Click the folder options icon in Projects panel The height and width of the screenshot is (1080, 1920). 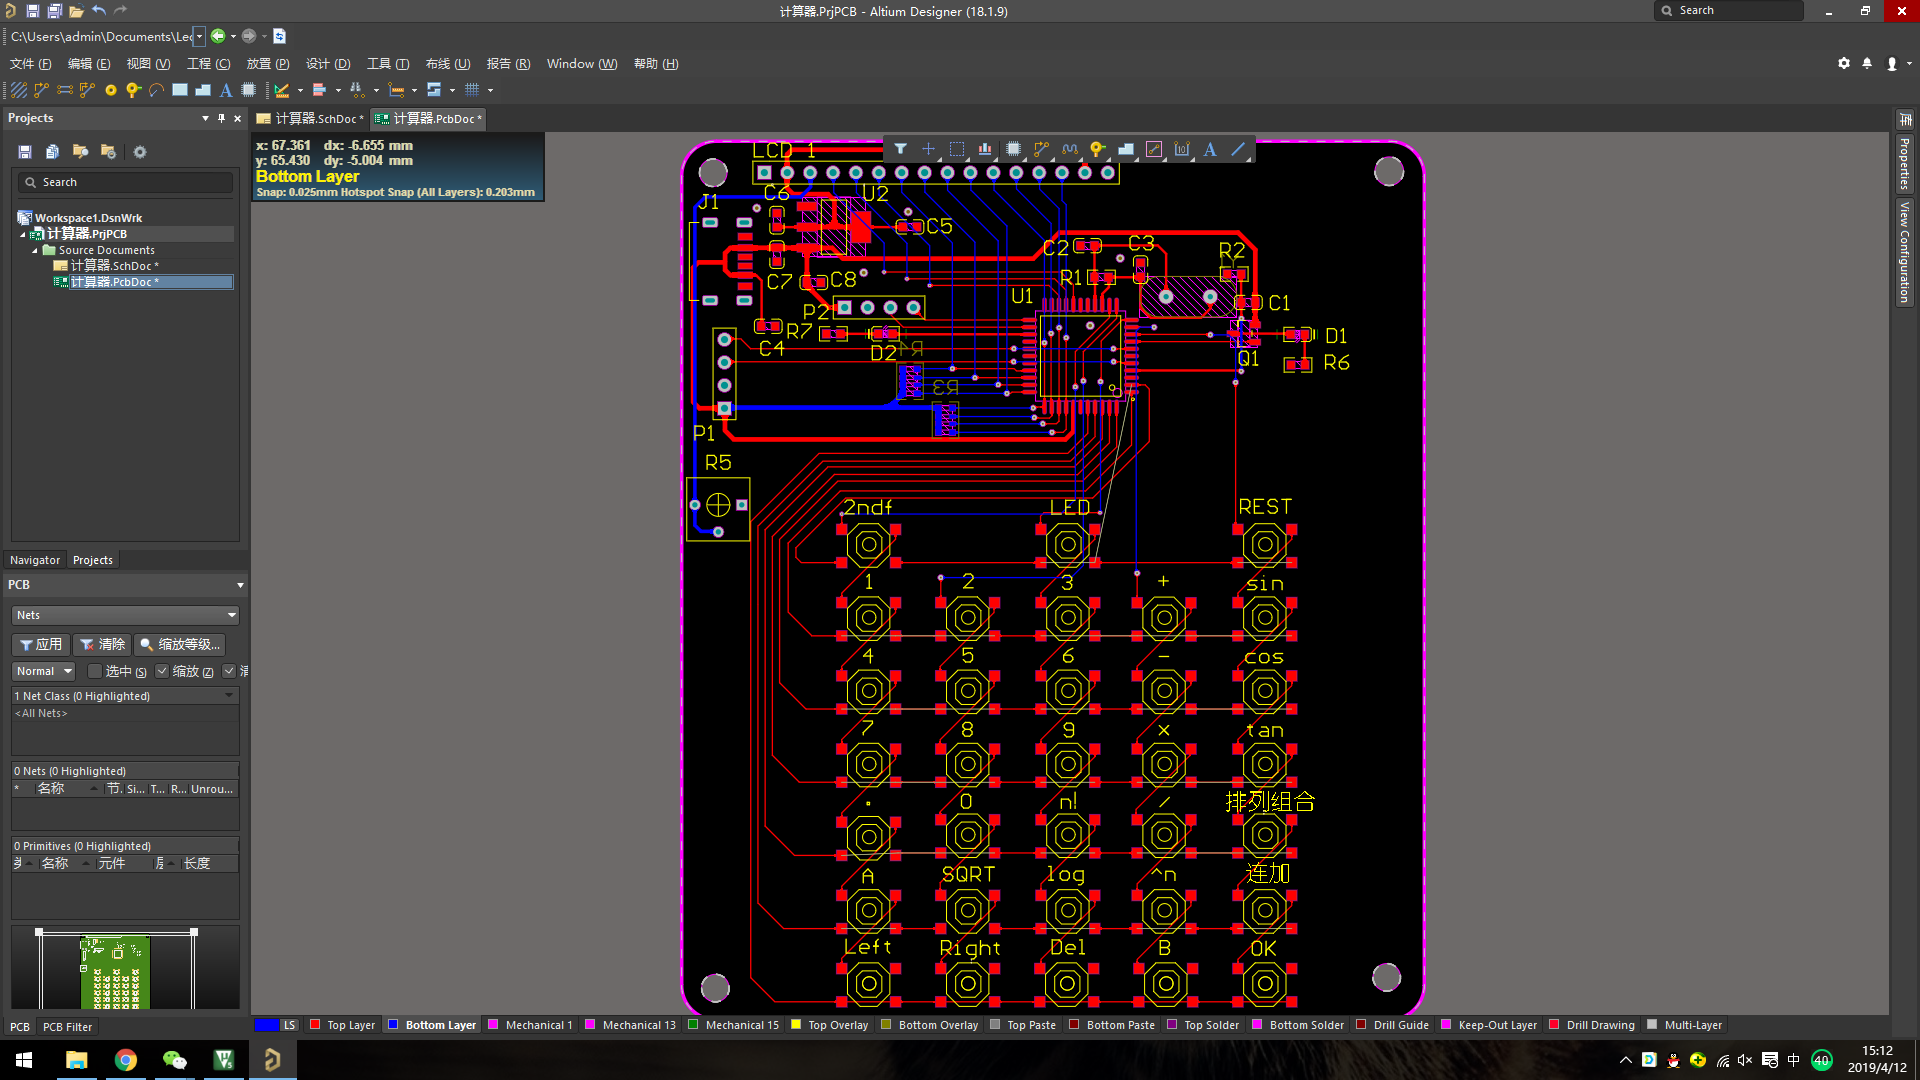pos(108,152)
